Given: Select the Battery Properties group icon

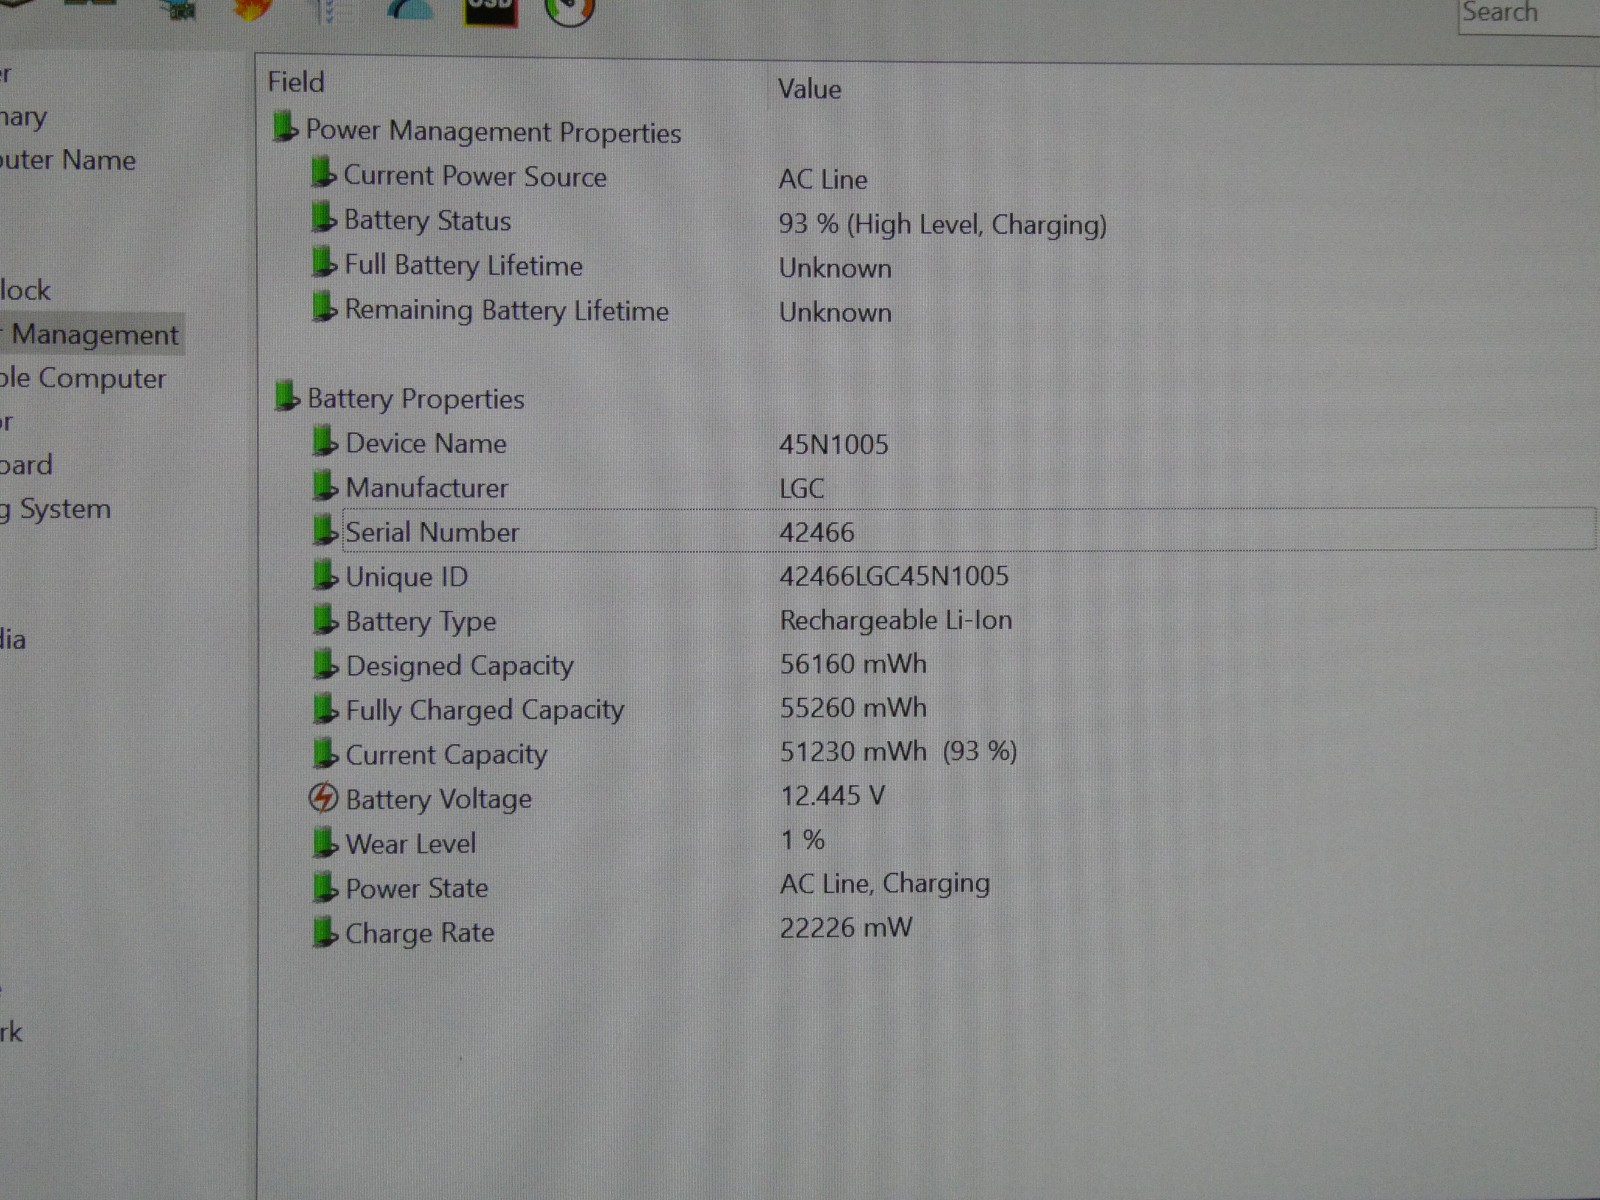Looking at the screenshot, I should point(286,395).
